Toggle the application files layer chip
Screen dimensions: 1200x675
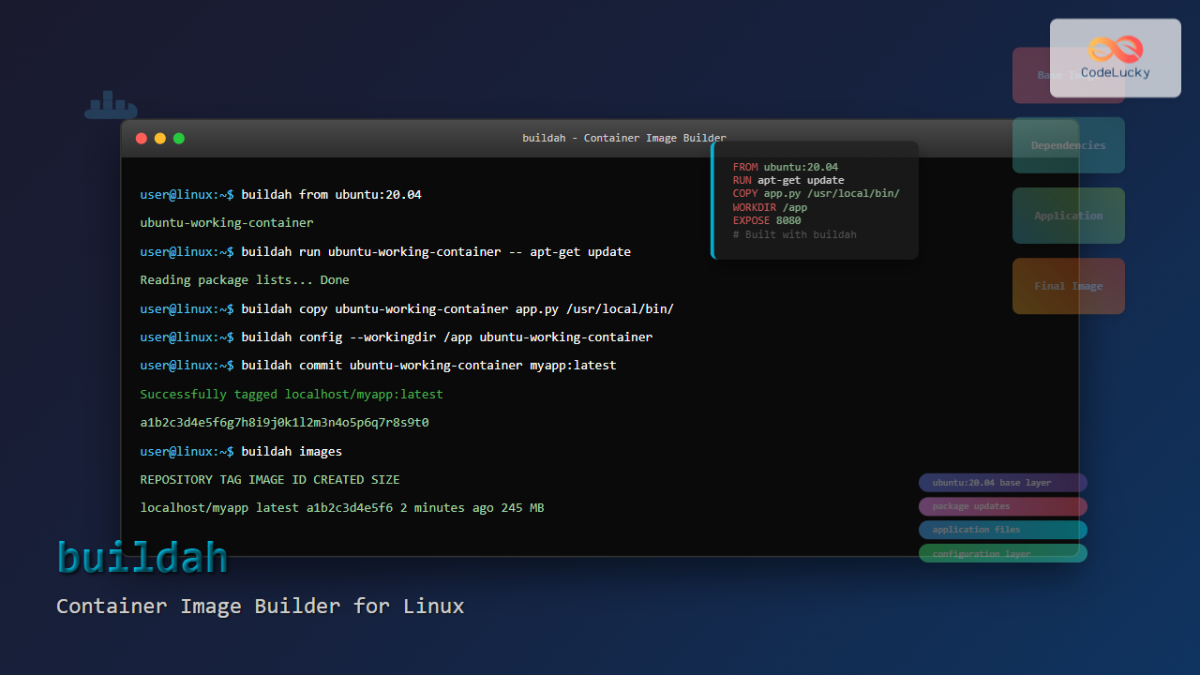coord(1002,529)
